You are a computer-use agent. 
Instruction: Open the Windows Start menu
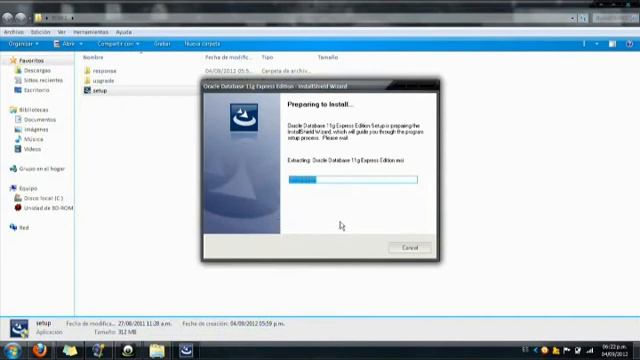pos(12,351)
